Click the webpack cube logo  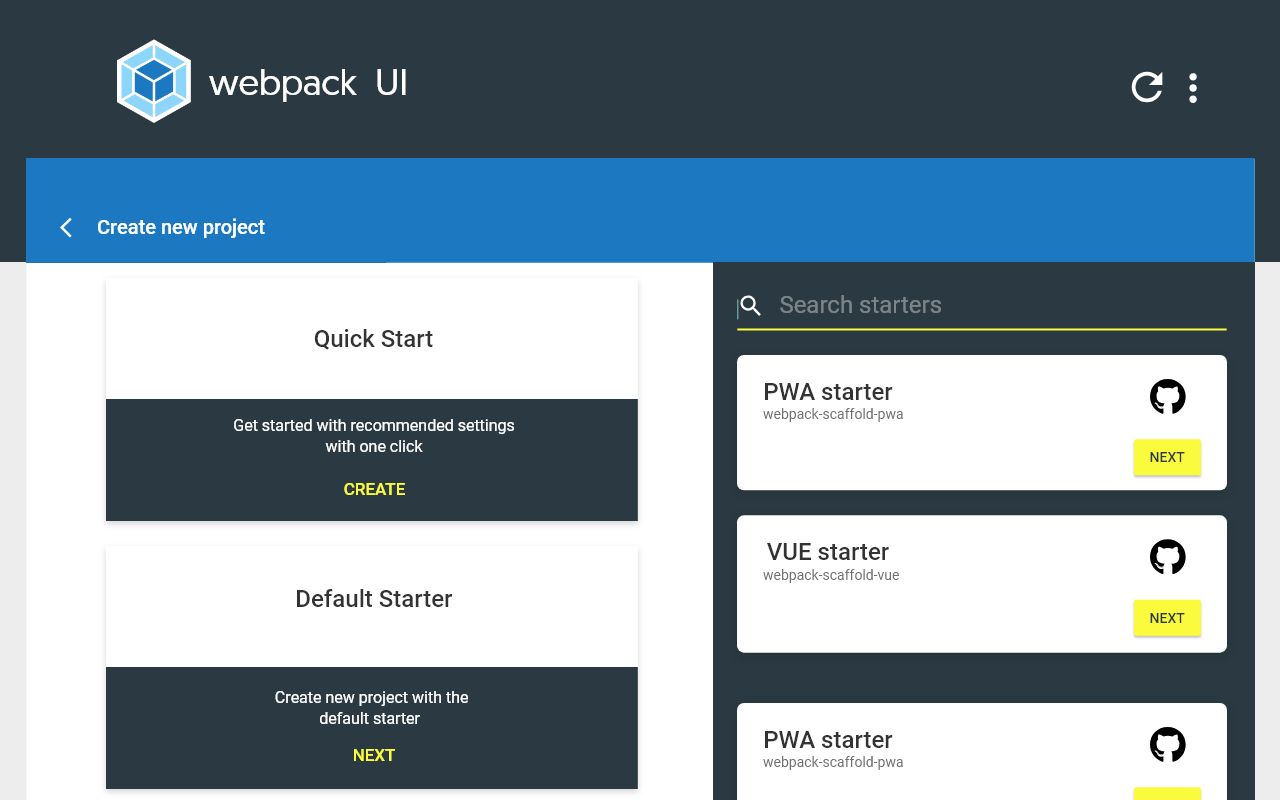tap(154, 81)
